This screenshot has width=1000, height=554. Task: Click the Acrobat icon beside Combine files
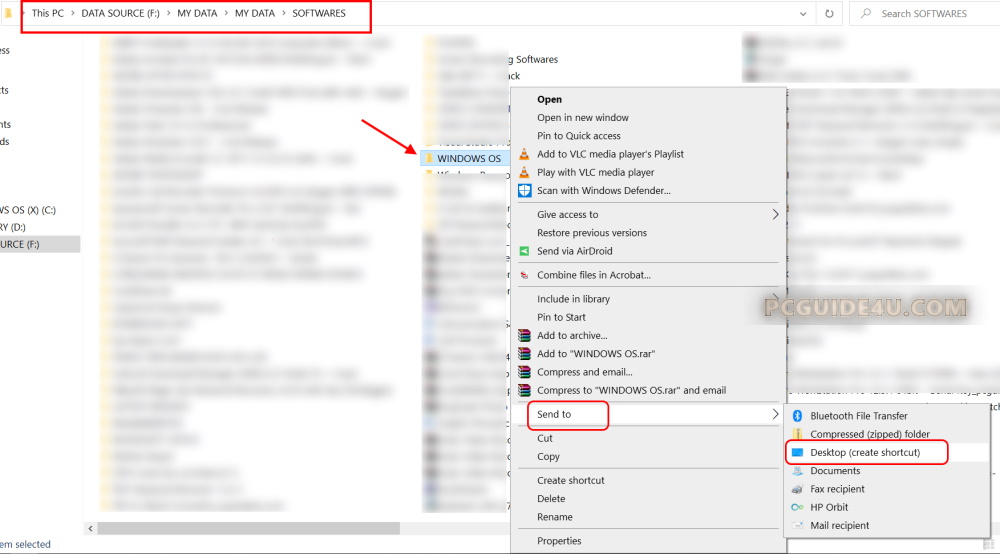tap(524, 275)
